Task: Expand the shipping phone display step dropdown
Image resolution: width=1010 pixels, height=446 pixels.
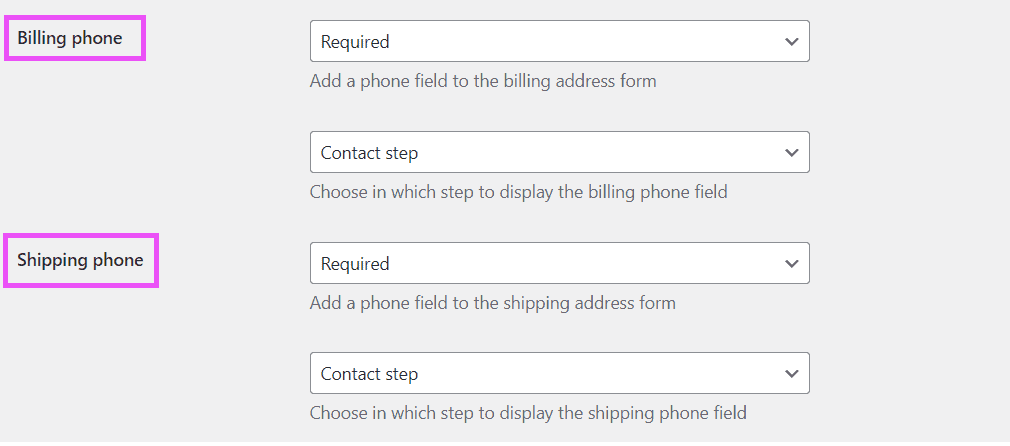Action: click(x=559, y=374)
